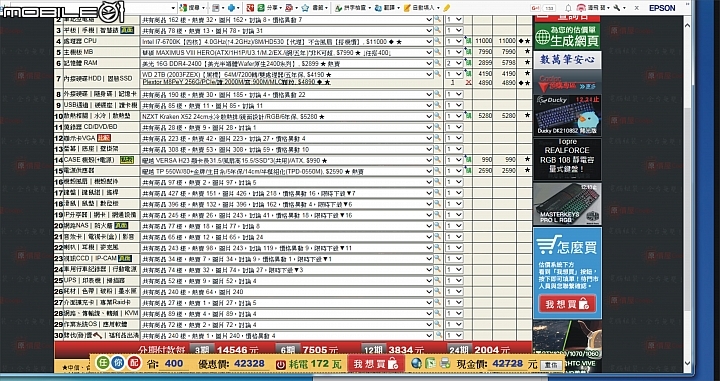Click the magnifier icon on the 主機板 MB row
Image resolution: width=720 pixels, height=381 pixels.
pos(438,52)
